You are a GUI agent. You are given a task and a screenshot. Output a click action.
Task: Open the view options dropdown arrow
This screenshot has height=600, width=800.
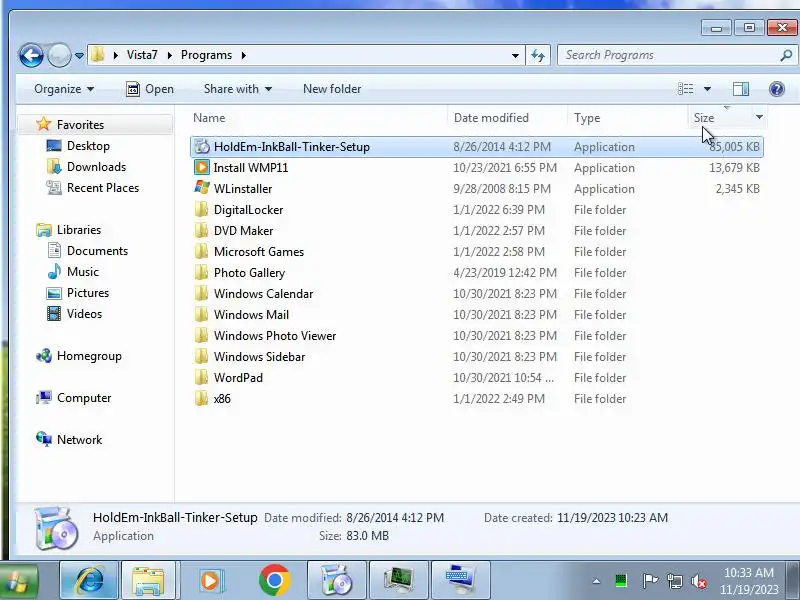coord(707,89)
